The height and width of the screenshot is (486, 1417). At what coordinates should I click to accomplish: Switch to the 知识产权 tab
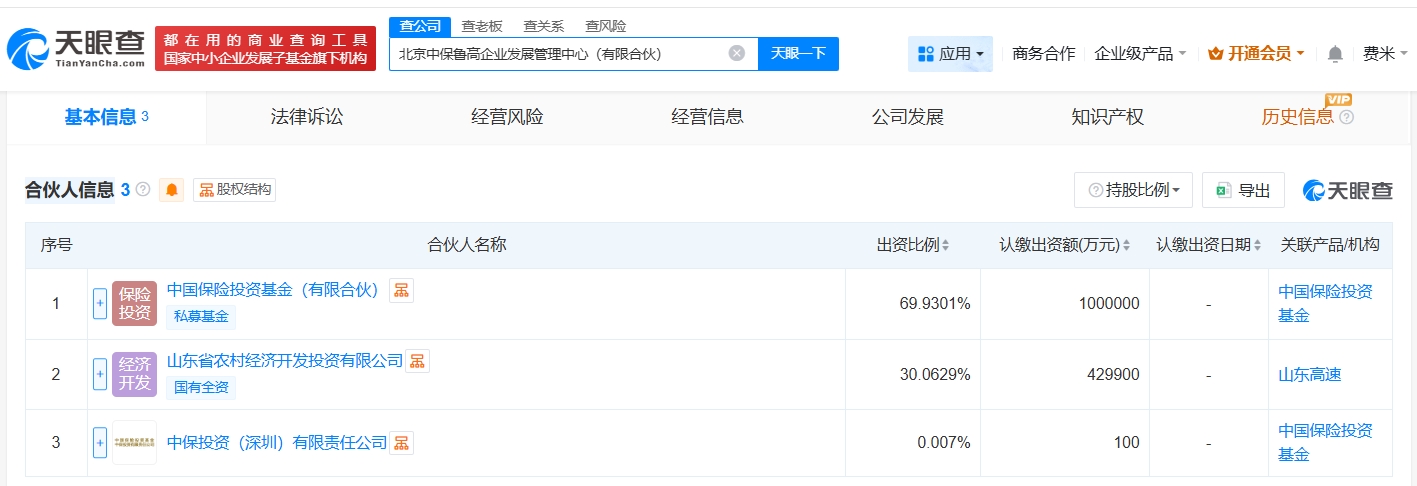click(1107, 118)
